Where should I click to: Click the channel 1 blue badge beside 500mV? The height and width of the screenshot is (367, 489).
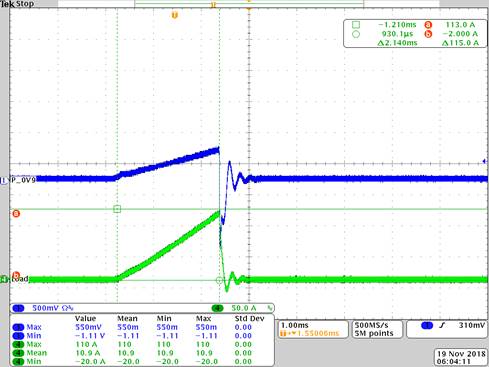pyautogui.click(x=18, y=308)
